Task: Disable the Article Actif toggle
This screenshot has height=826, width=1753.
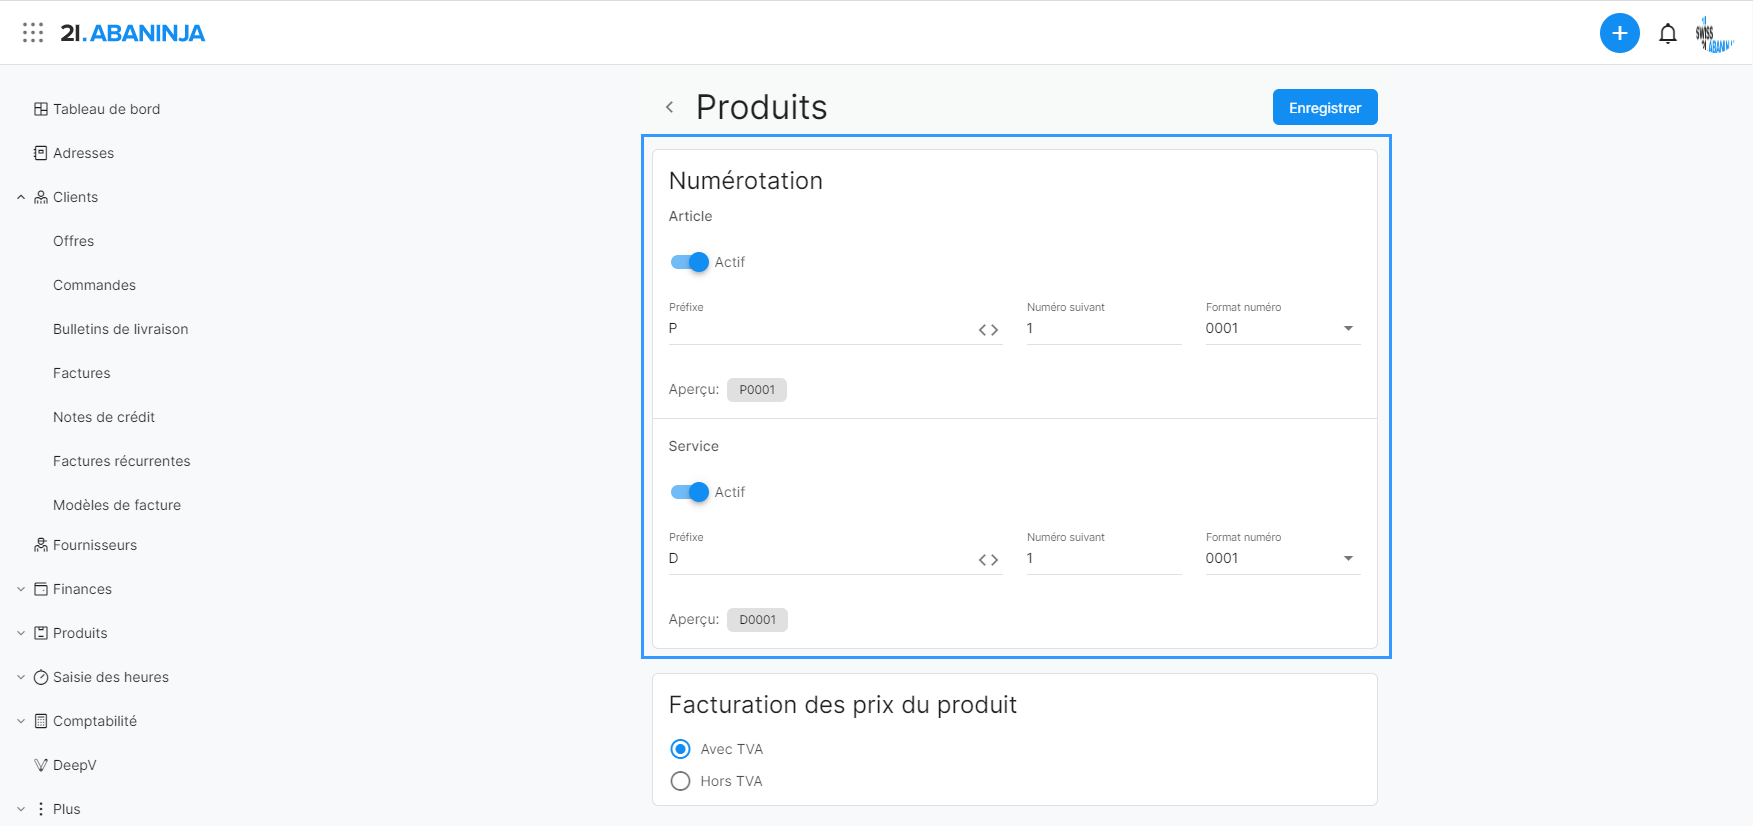Action: click(x=690, y=262)
